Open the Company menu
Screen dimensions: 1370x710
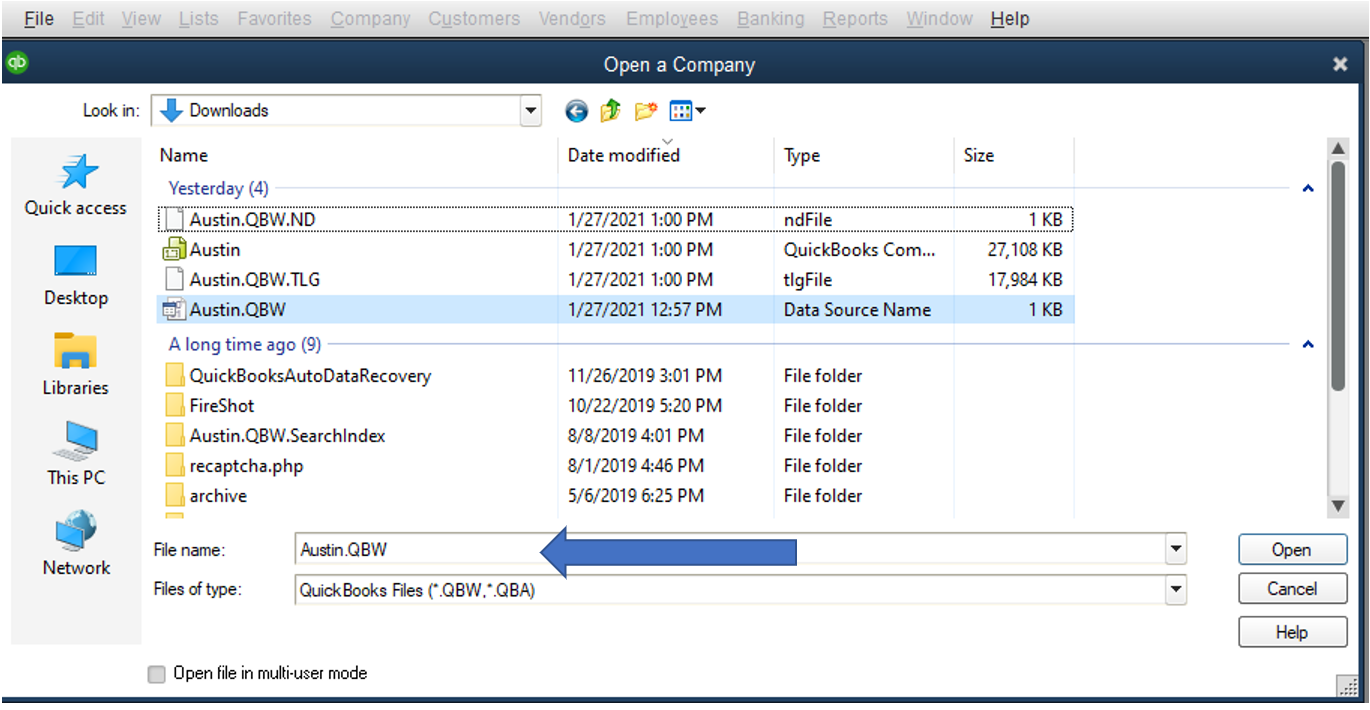371,19
